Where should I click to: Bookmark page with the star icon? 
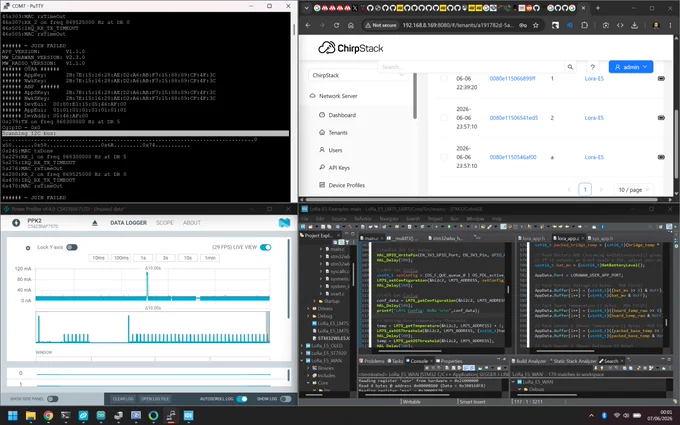(536, 26)
